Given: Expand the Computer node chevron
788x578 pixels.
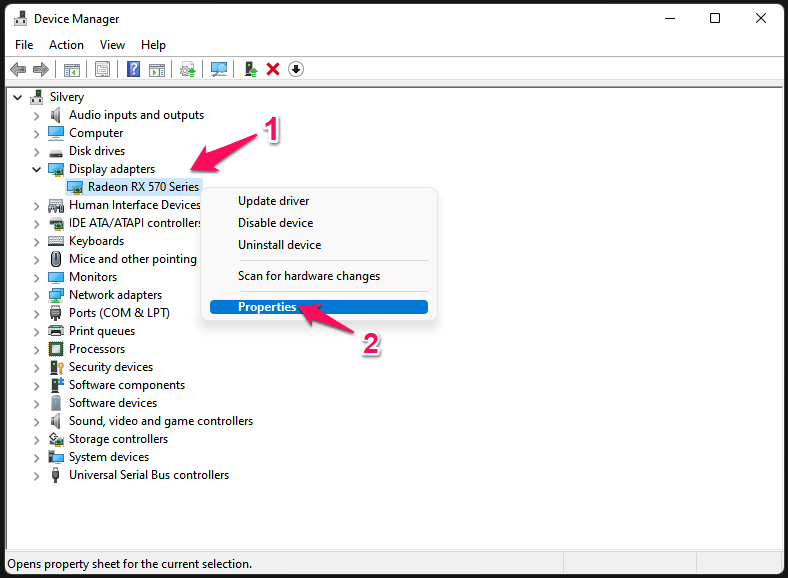Looking at the screenshot, I should (36, 134).
